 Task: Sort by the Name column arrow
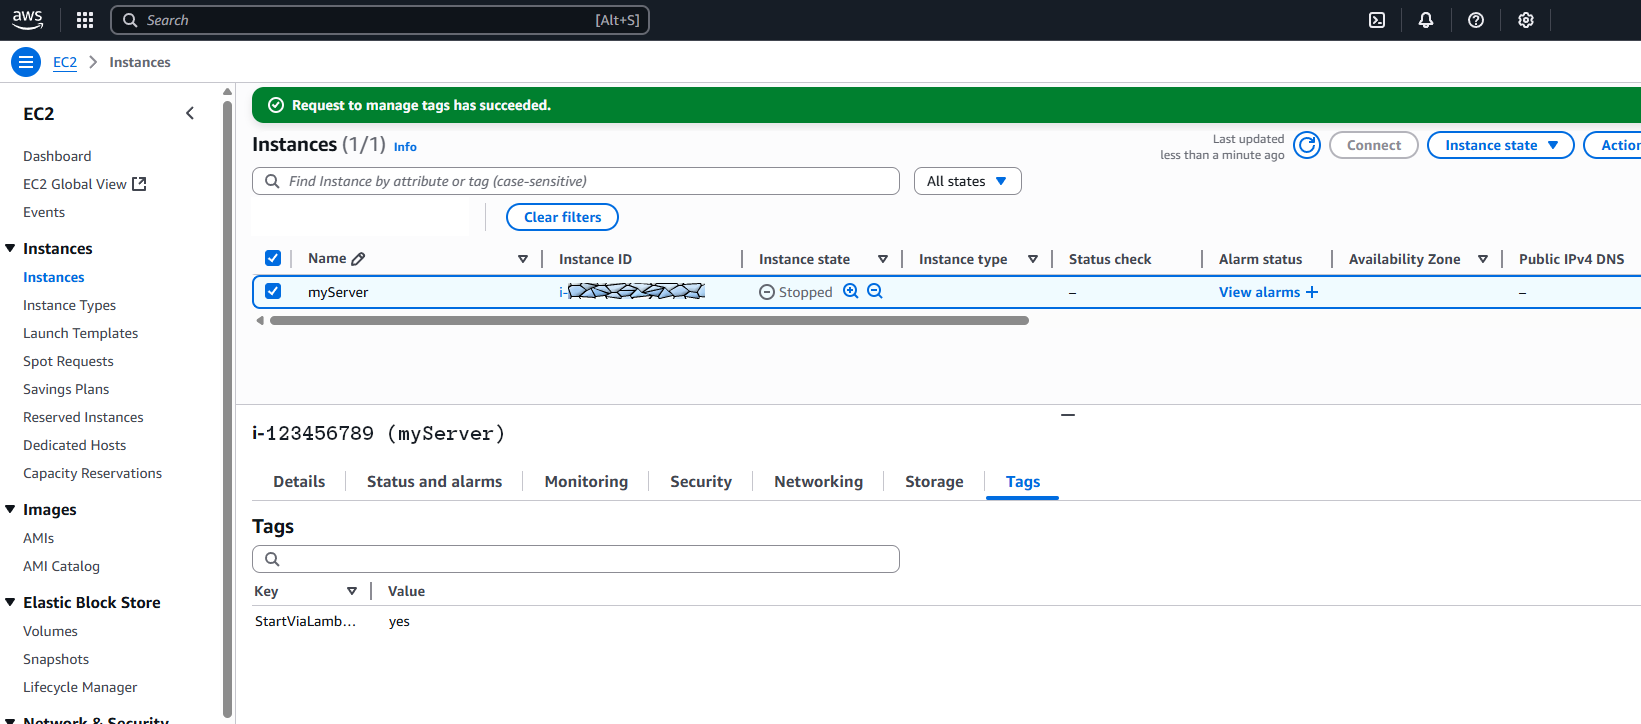(523, 259)
